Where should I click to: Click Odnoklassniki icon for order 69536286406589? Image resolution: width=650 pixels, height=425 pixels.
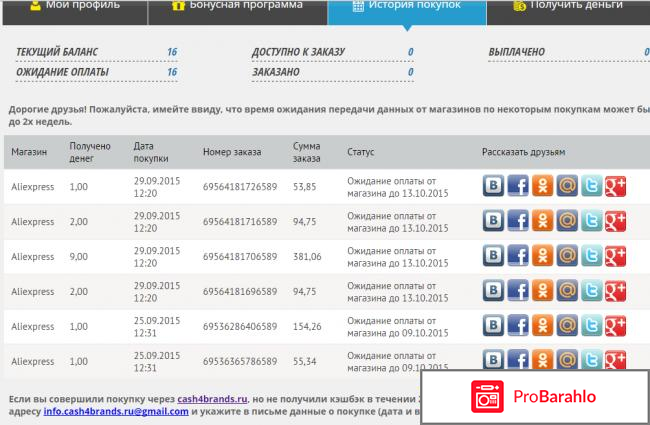coord(542,326)
